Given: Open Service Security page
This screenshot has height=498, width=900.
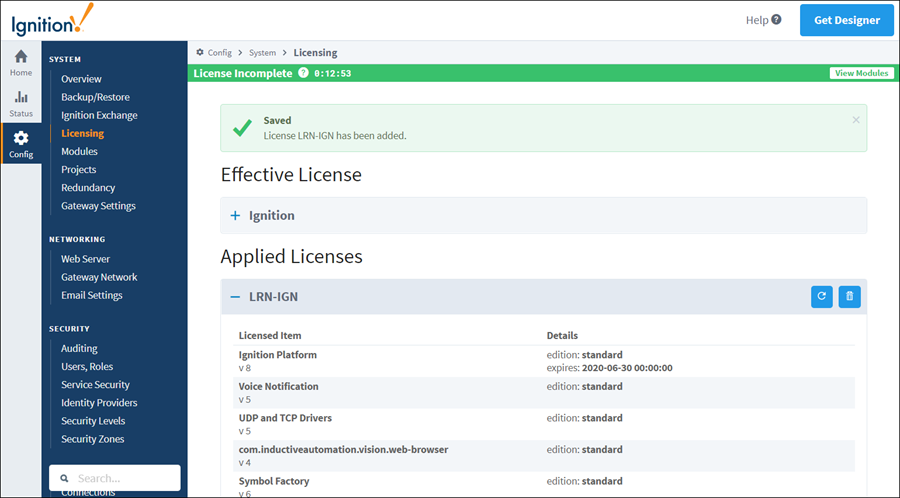Looking at the screenshot, I should click(95, 384).
